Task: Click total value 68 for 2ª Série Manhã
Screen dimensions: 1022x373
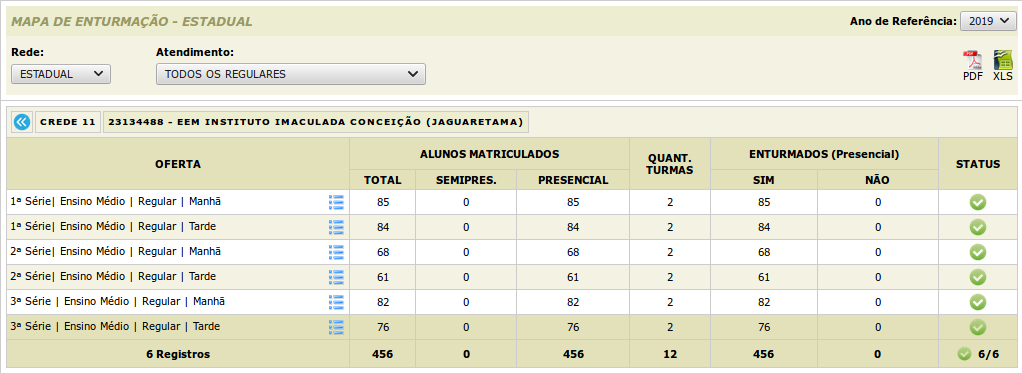Action: pyautogui.click(x=383, y=252)
